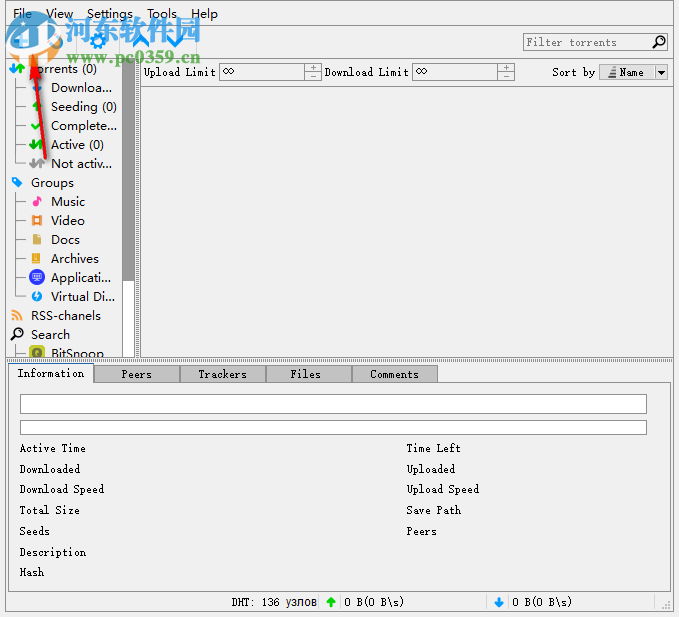The image size is (679, 617).
Task: Select the RSS-chanels label
Action: tap(66, 316)
